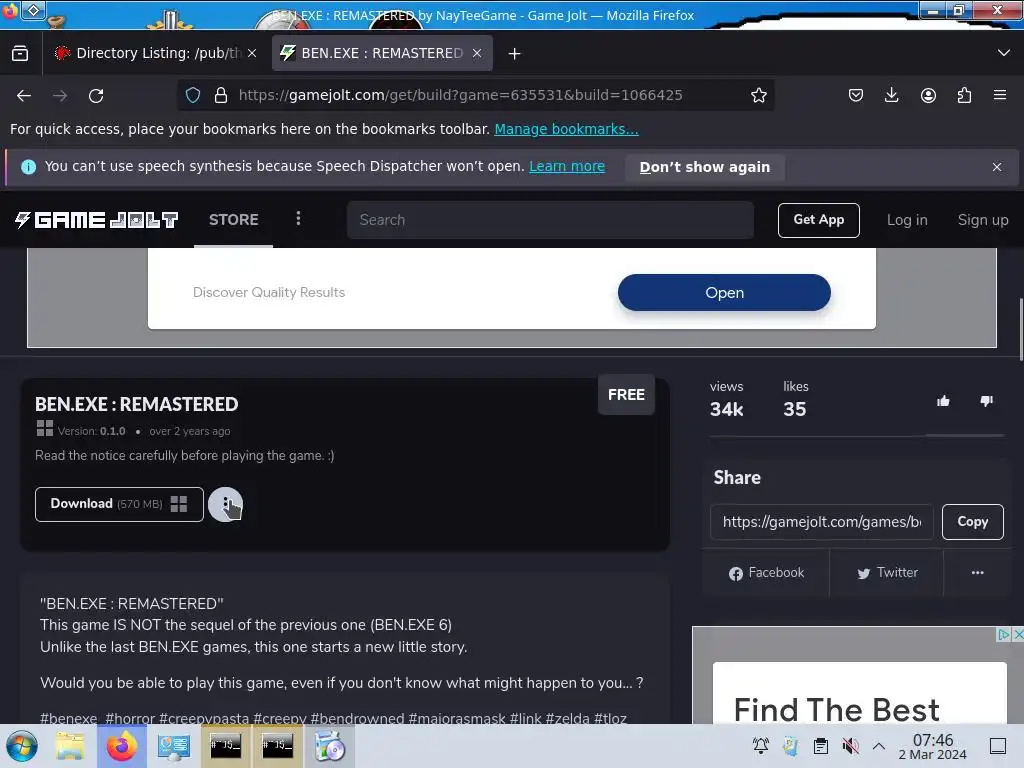Open a new tab with plus button

coord(515,54)
